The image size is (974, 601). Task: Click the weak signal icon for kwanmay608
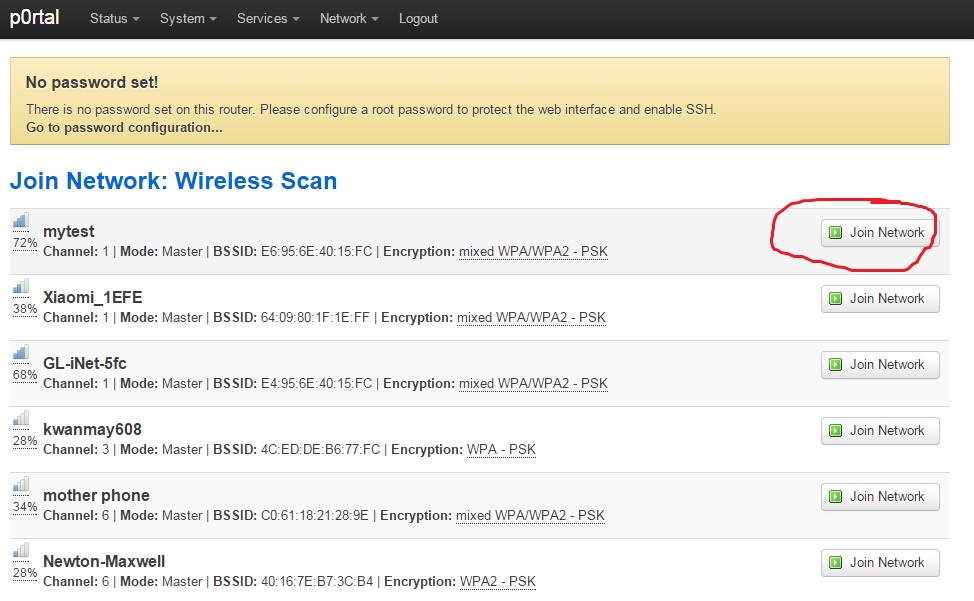tap(20, 418)
